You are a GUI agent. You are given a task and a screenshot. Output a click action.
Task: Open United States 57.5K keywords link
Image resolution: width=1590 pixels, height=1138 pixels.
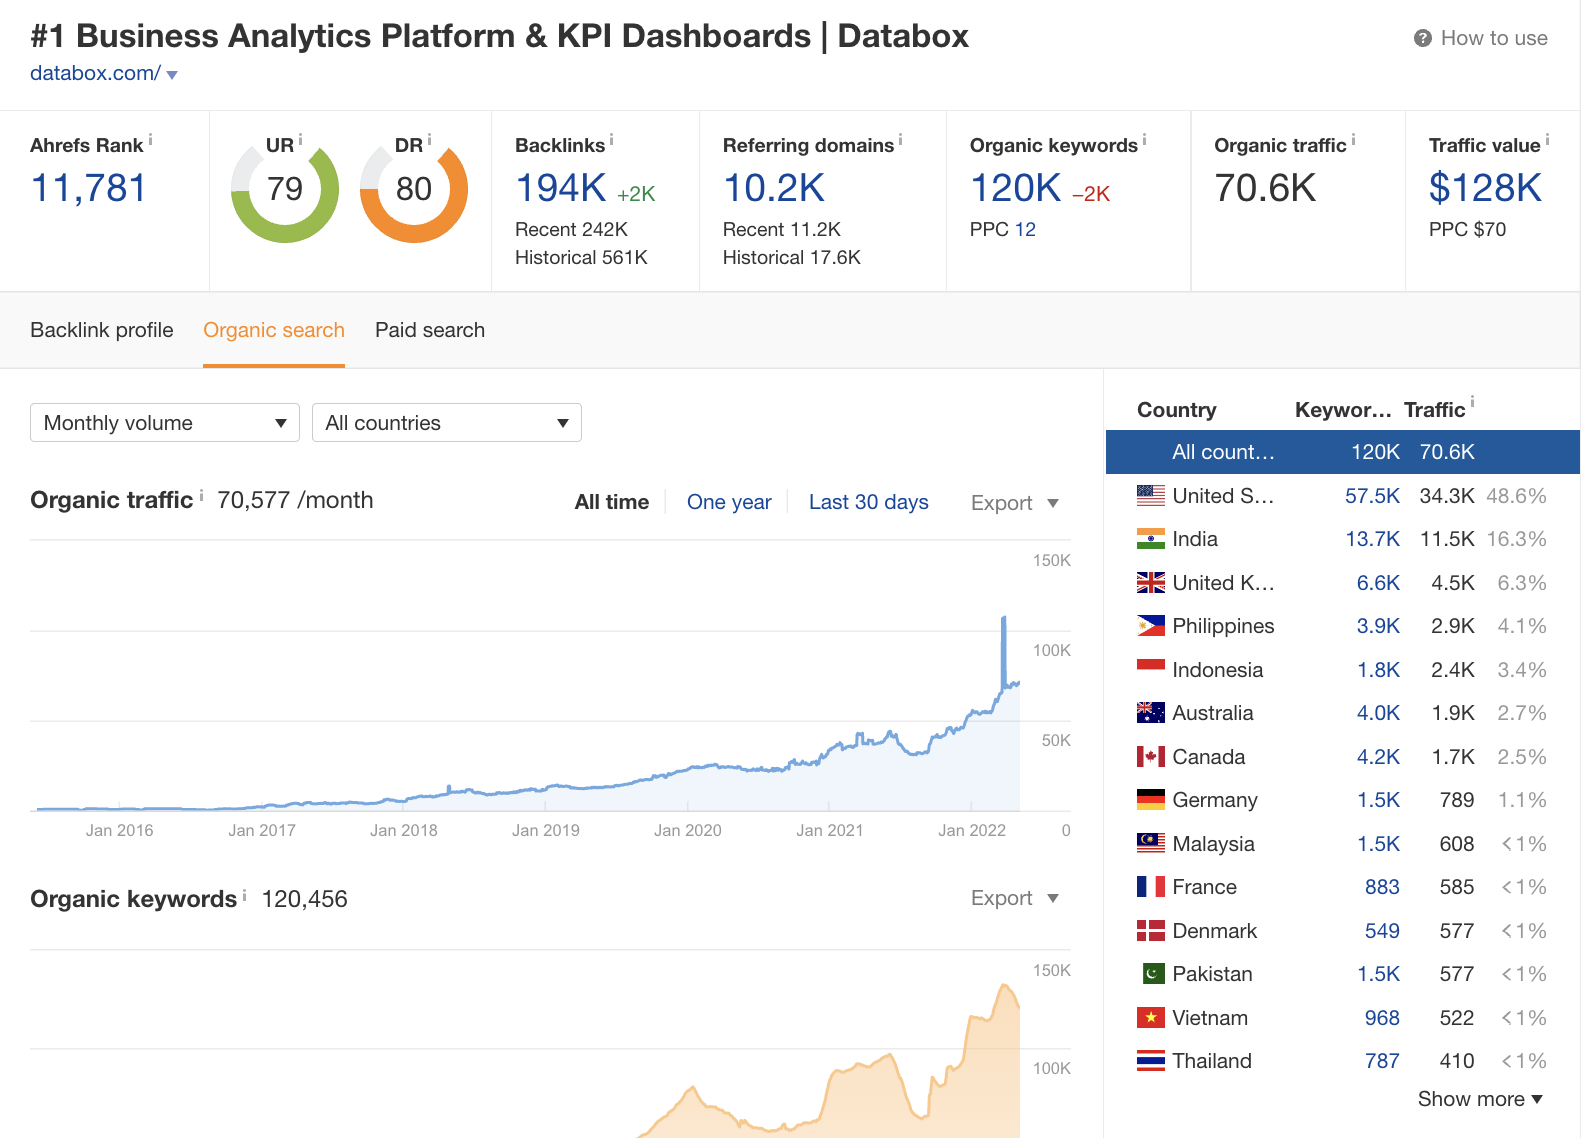(1372, 496)
